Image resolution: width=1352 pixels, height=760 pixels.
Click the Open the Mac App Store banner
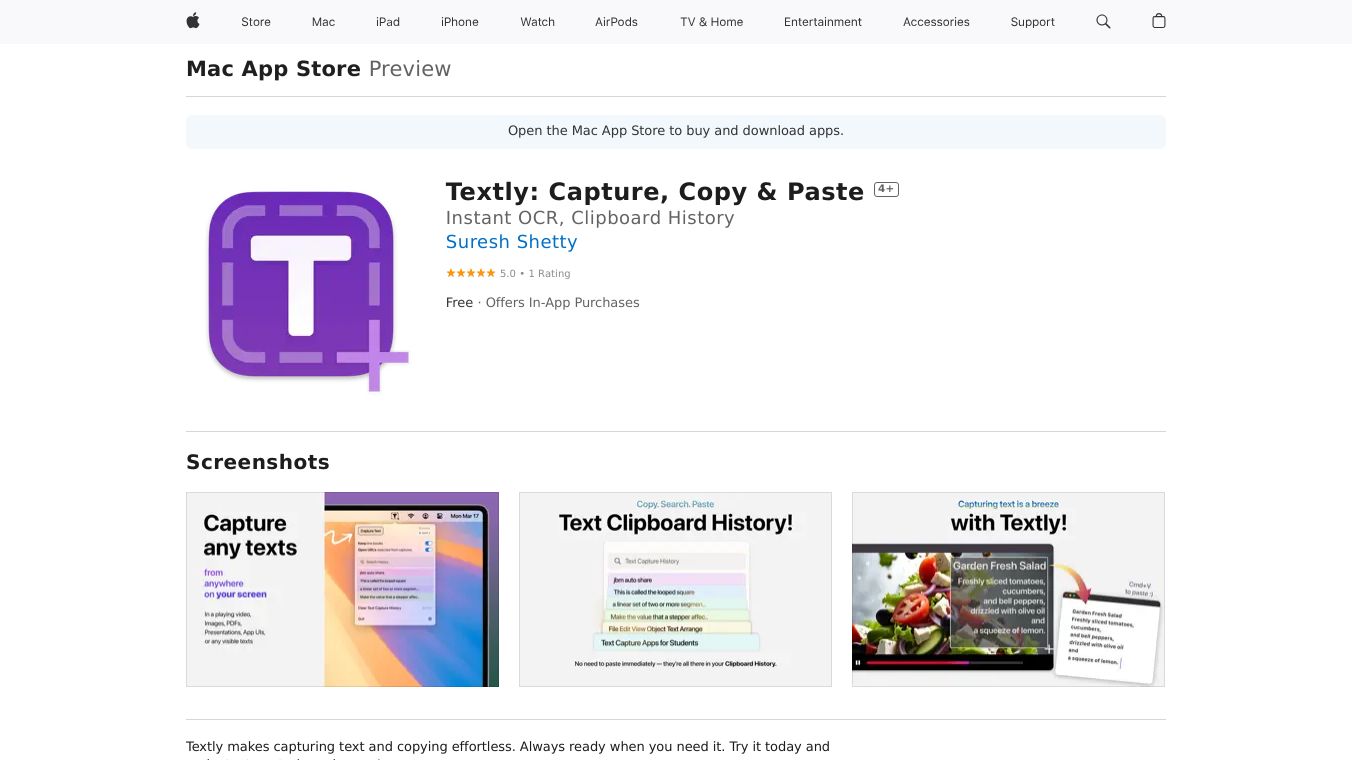[676, 131]
